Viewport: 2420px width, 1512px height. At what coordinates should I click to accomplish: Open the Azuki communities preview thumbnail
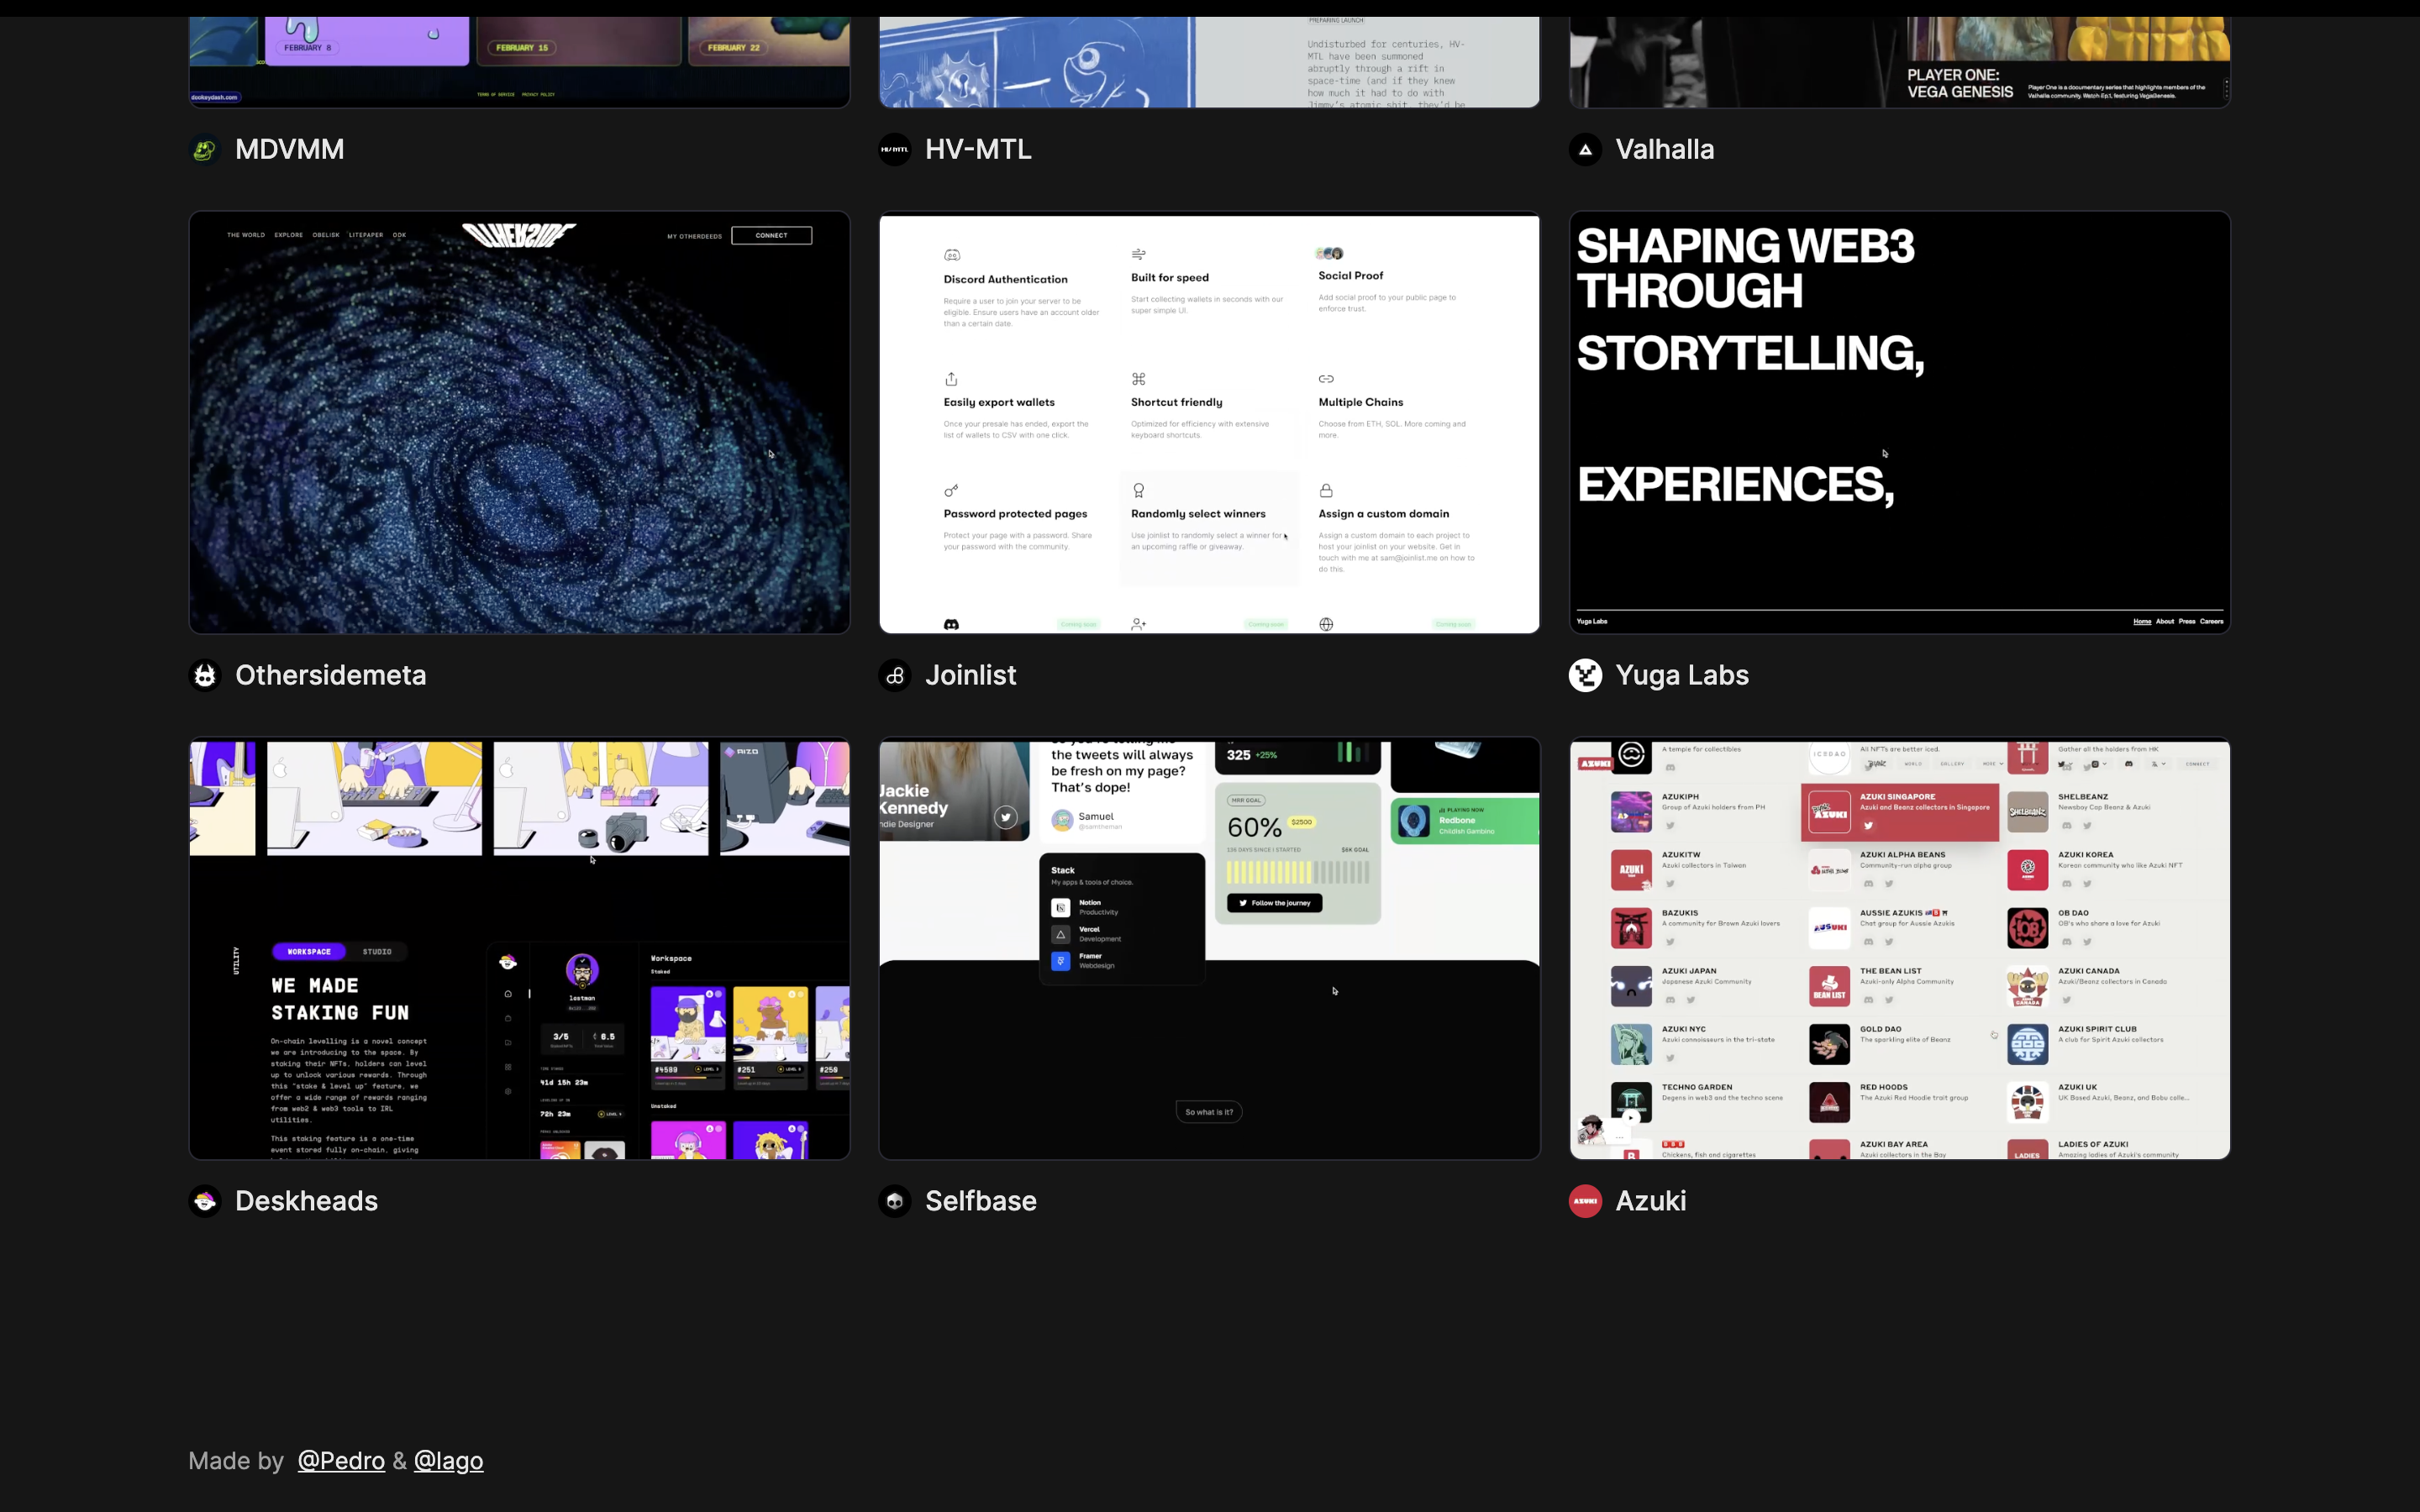pos(1899,948)
